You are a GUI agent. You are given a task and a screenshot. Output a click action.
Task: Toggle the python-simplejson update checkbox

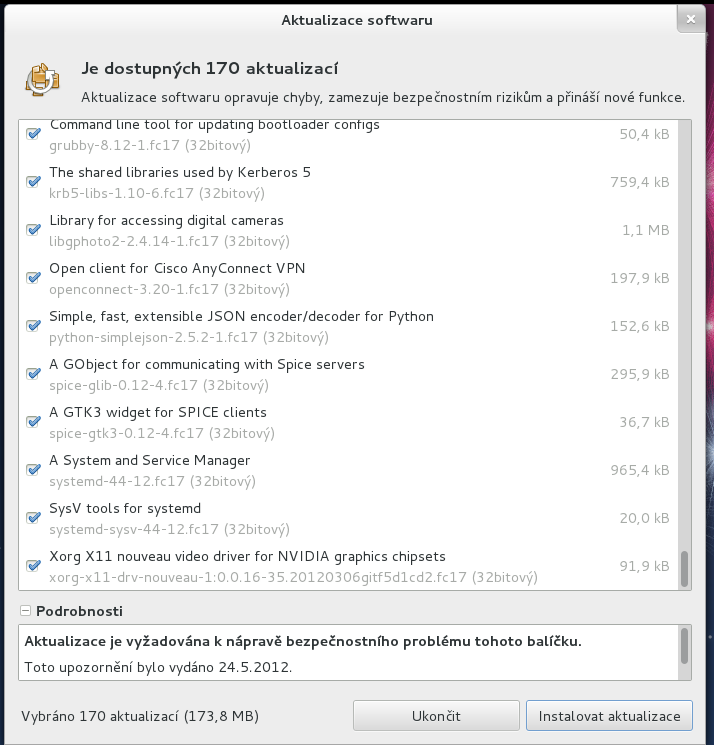click(x=33, y=326)
